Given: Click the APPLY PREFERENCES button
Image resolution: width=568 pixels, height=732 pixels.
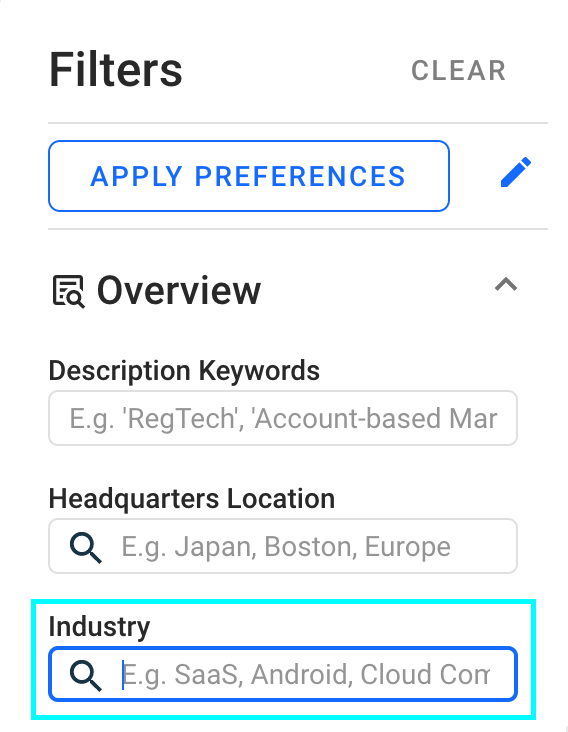Looking at the screenshot, I should coord(249,176).
